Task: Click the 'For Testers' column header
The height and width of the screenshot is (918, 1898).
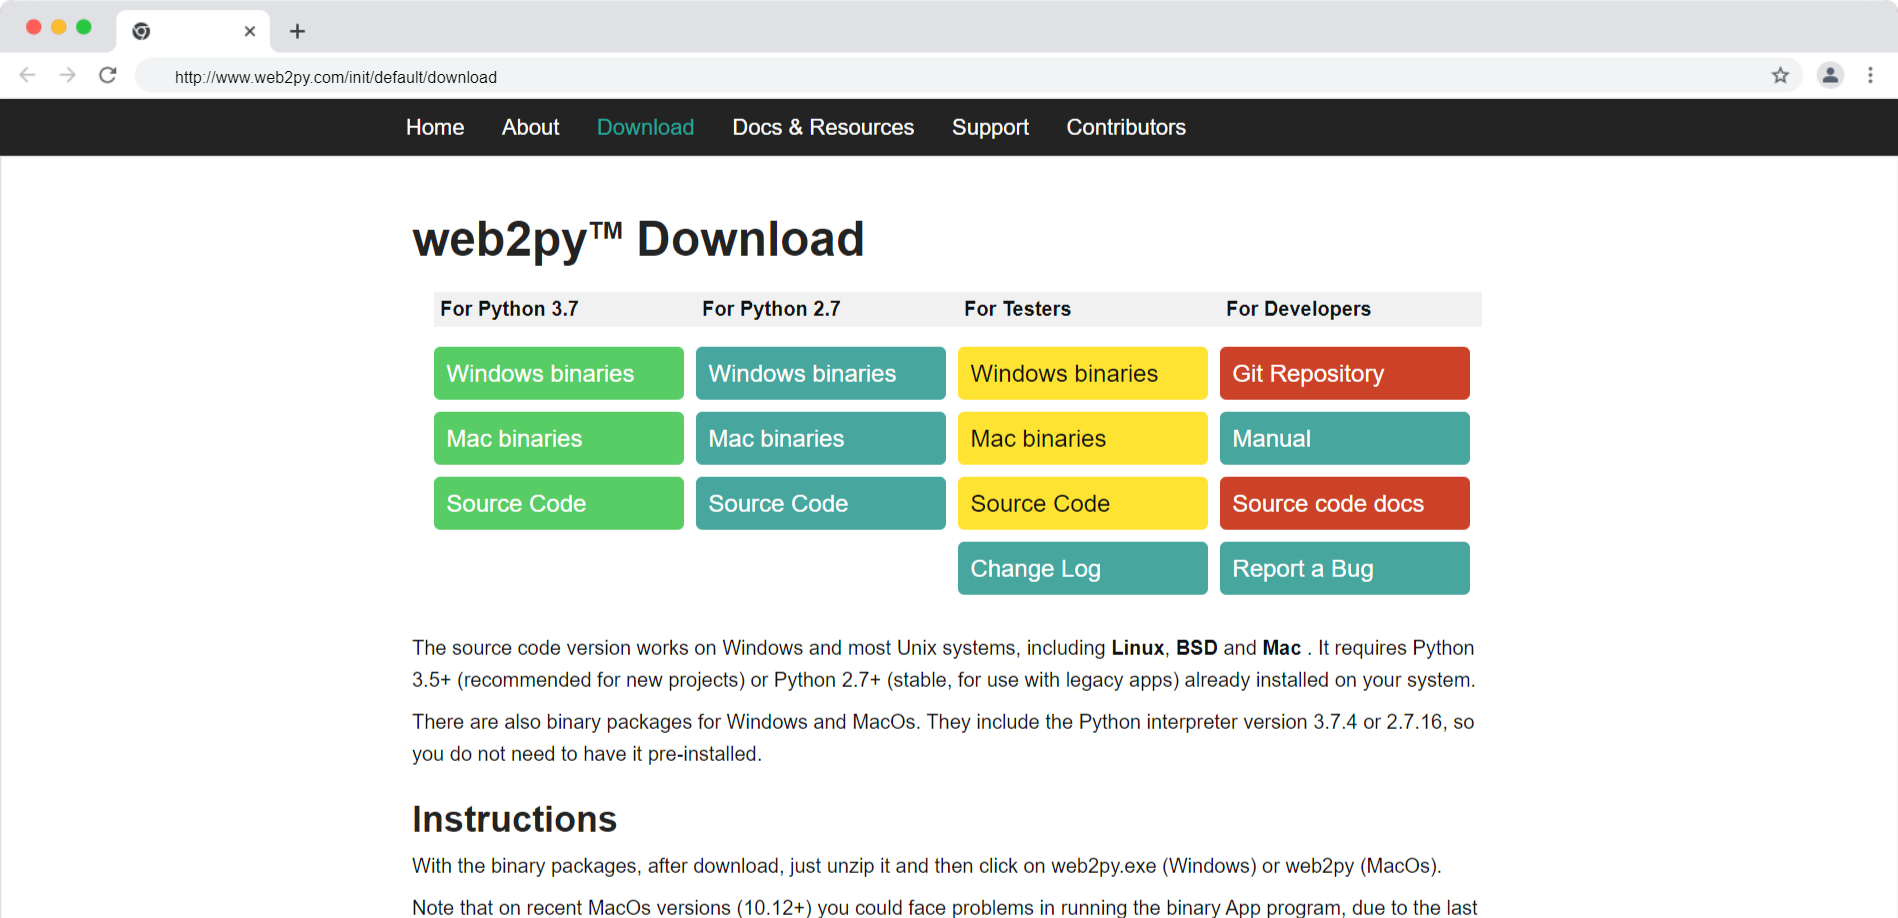Action: (x=1017, y=309)
